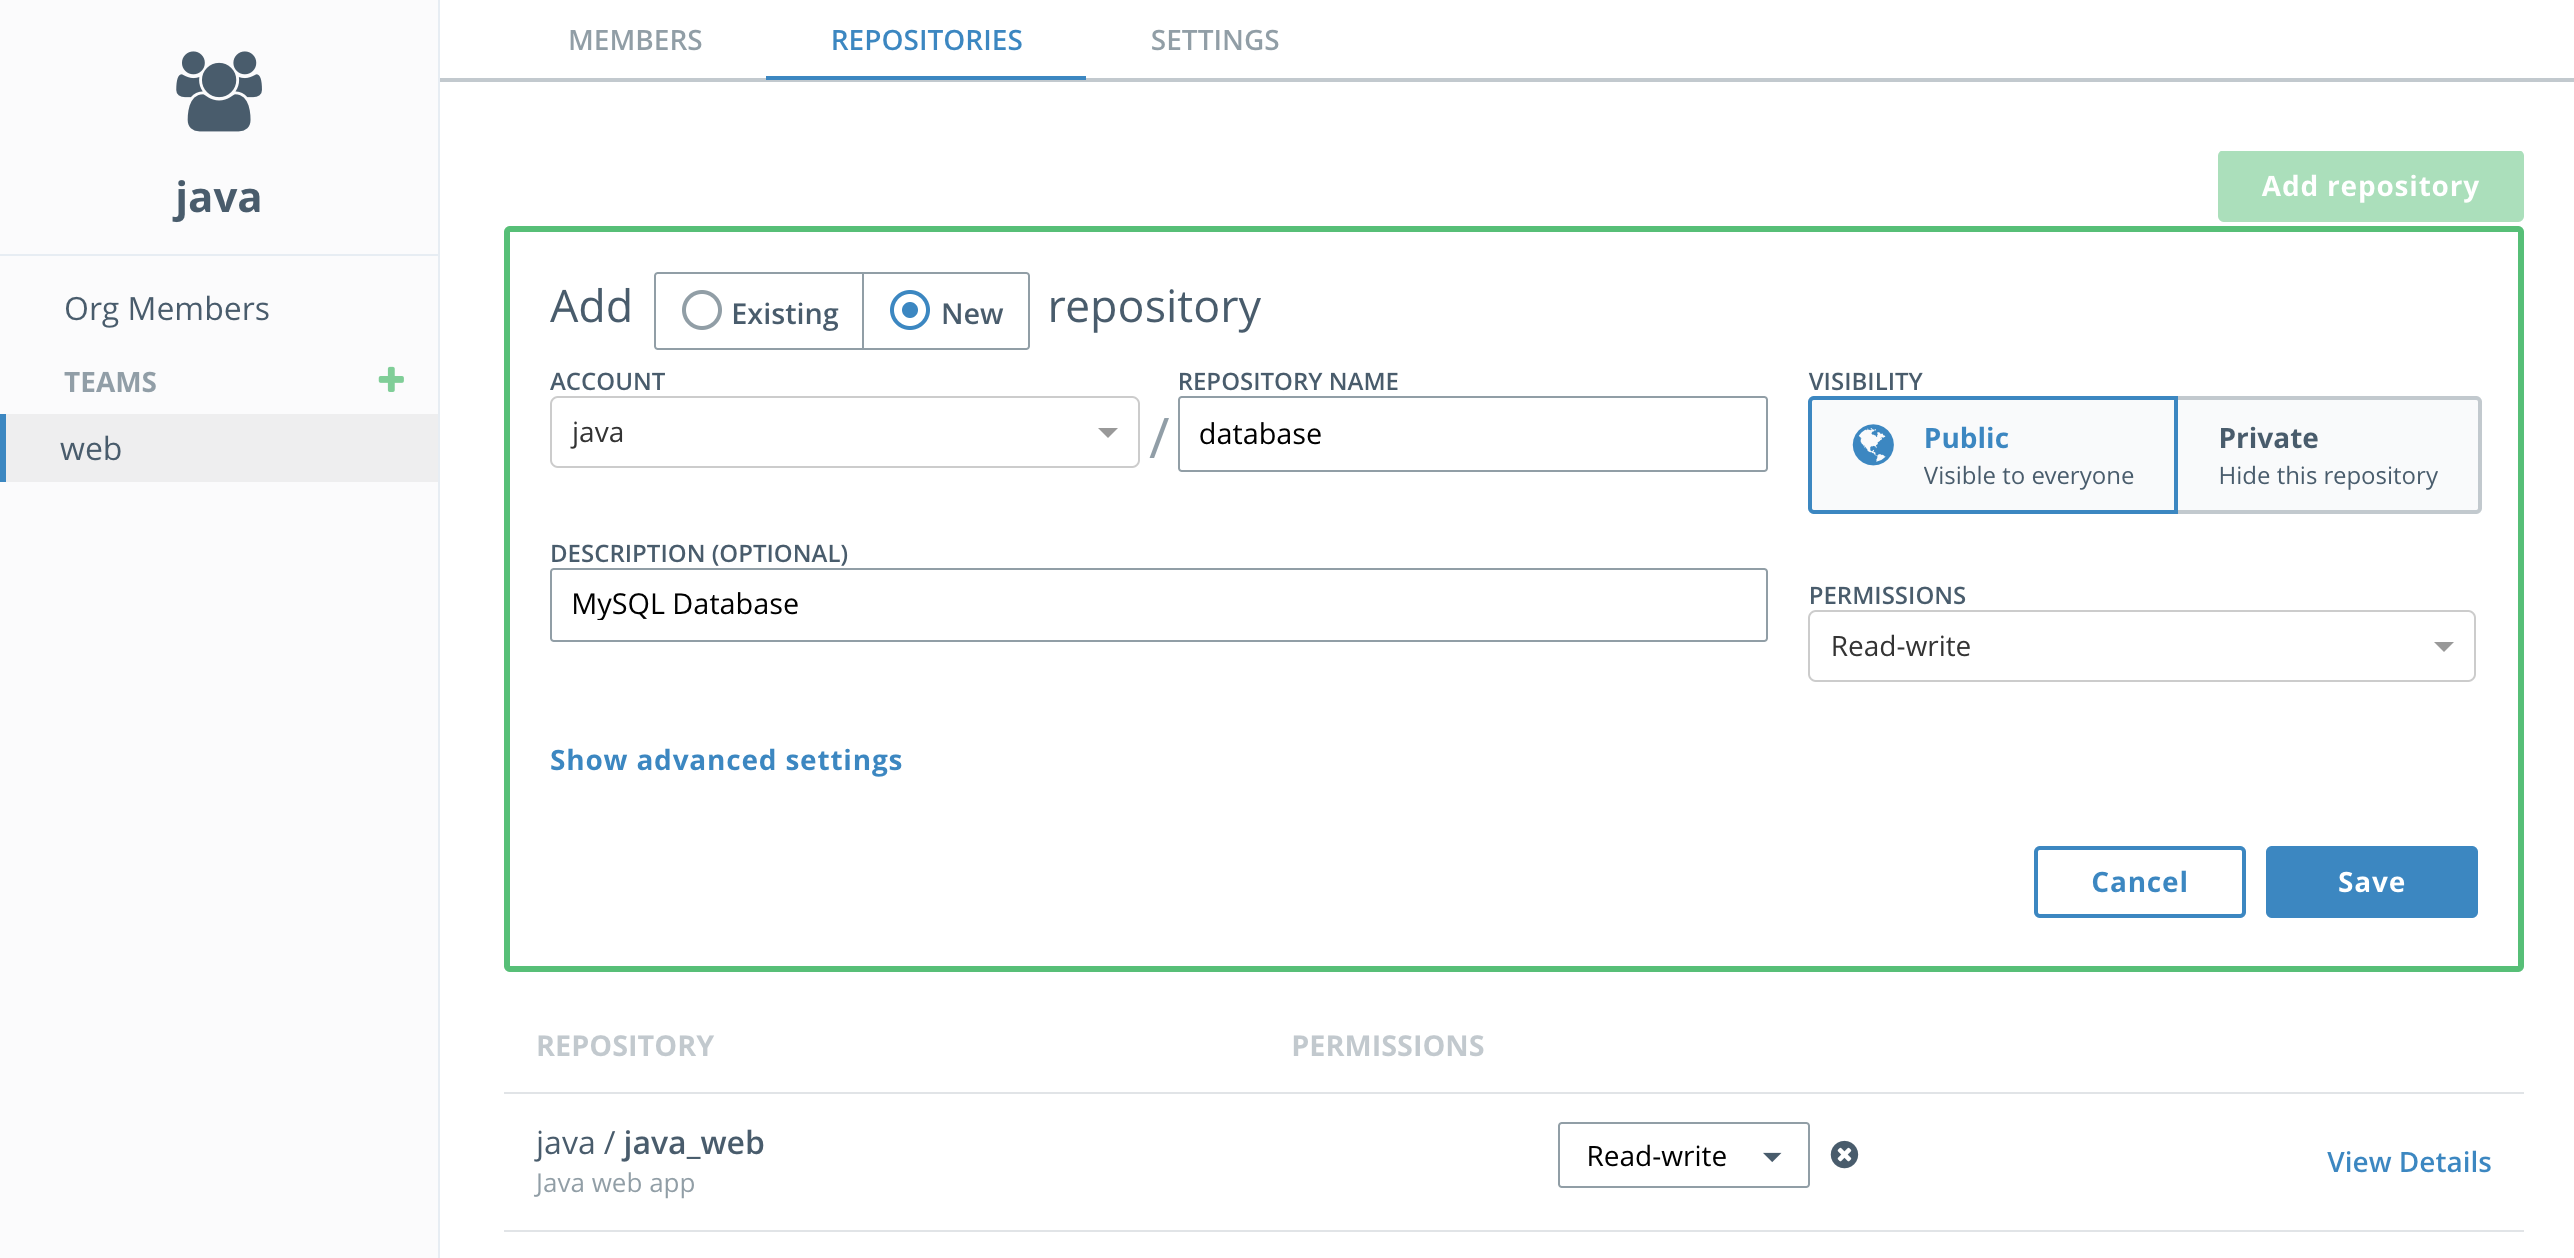Click the java organization group icon
The width and height of the screenshot is (2574, 1258).
[x=218, y=91]
